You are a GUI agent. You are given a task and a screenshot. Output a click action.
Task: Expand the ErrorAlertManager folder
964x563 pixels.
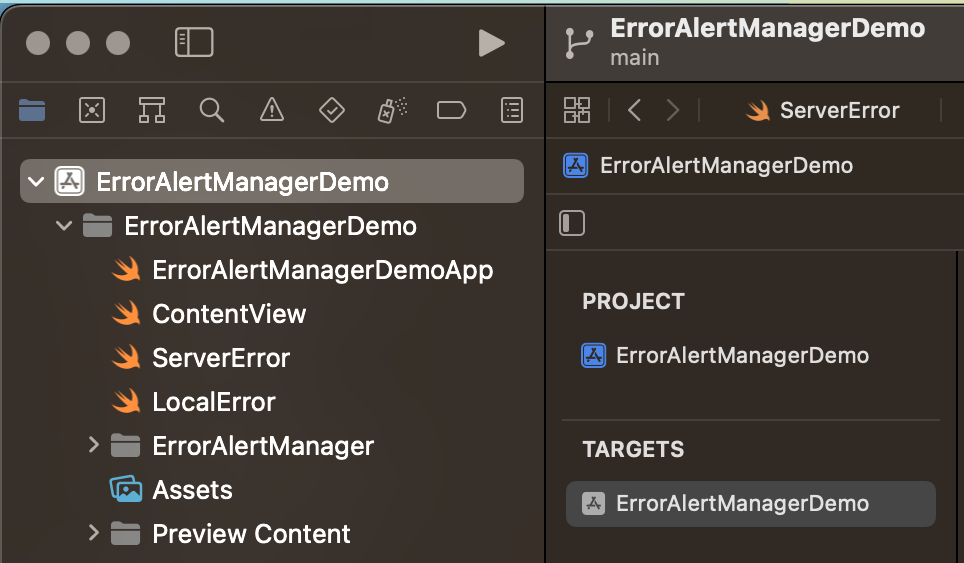click(94, 445)
